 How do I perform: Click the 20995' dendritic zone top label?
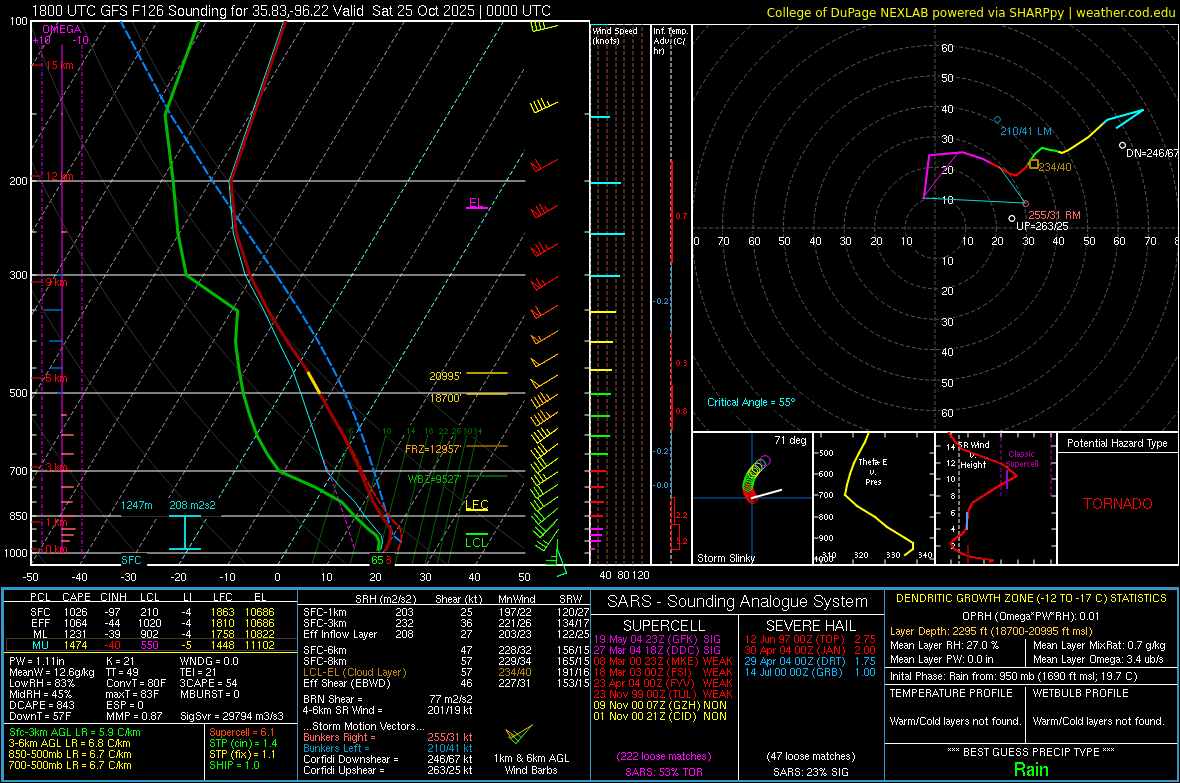click(445, 376)
